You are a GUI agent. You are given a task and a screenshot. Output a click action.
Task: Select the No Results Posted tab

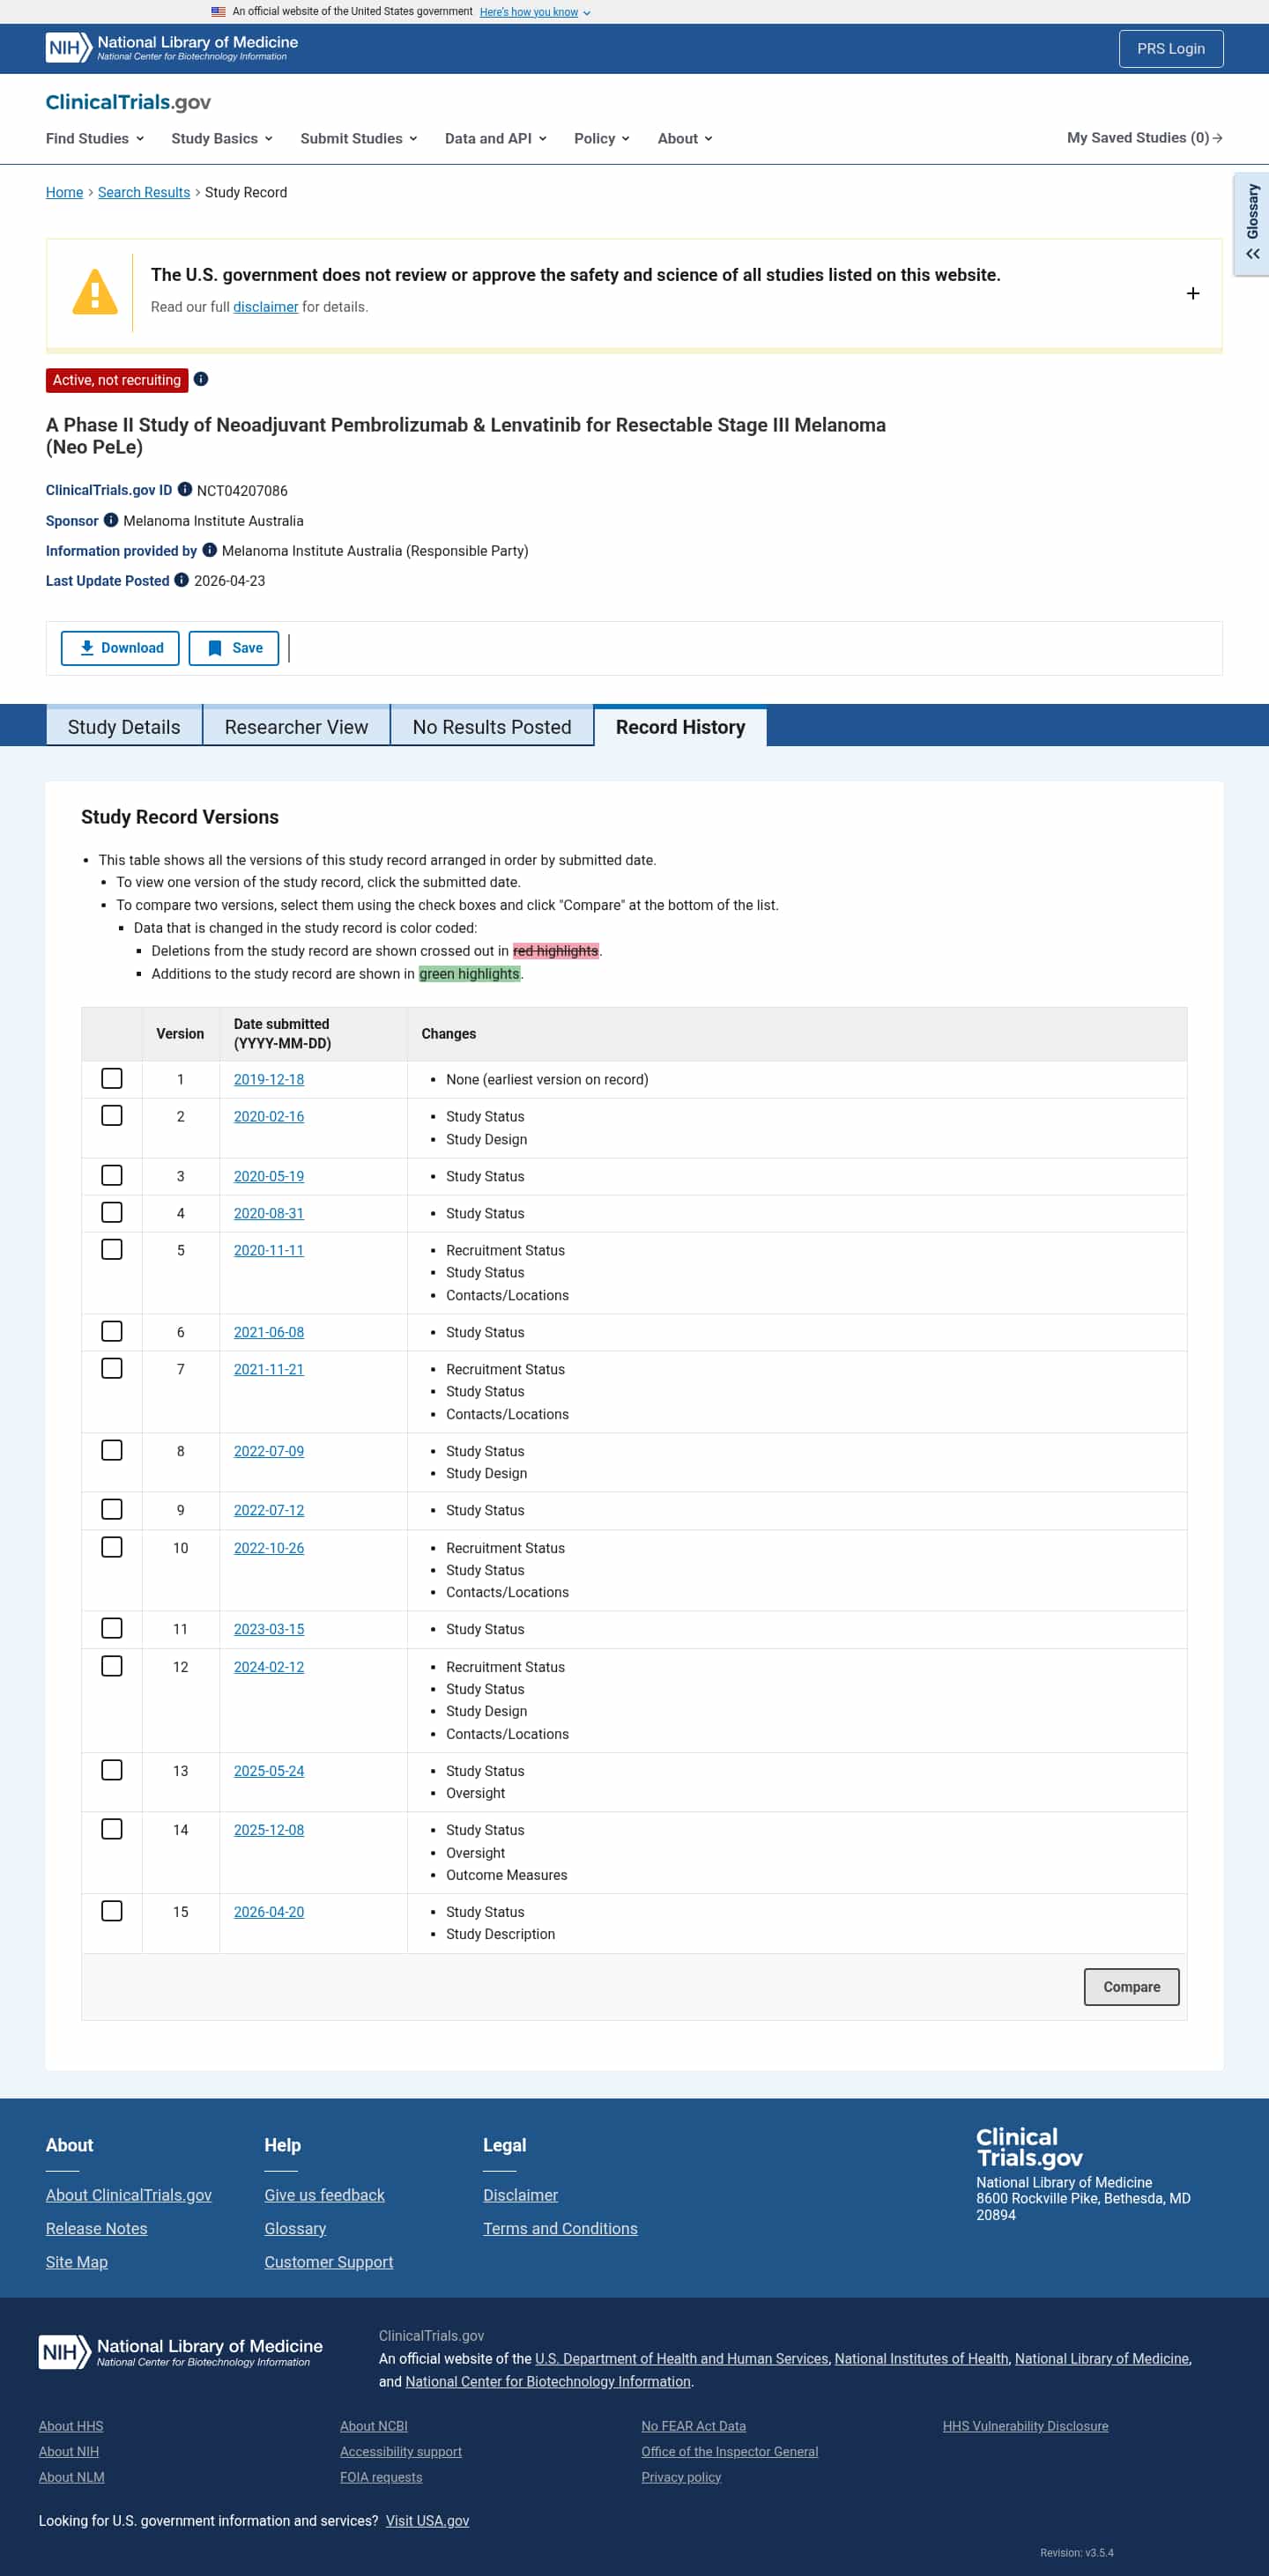tap(492, 727)
